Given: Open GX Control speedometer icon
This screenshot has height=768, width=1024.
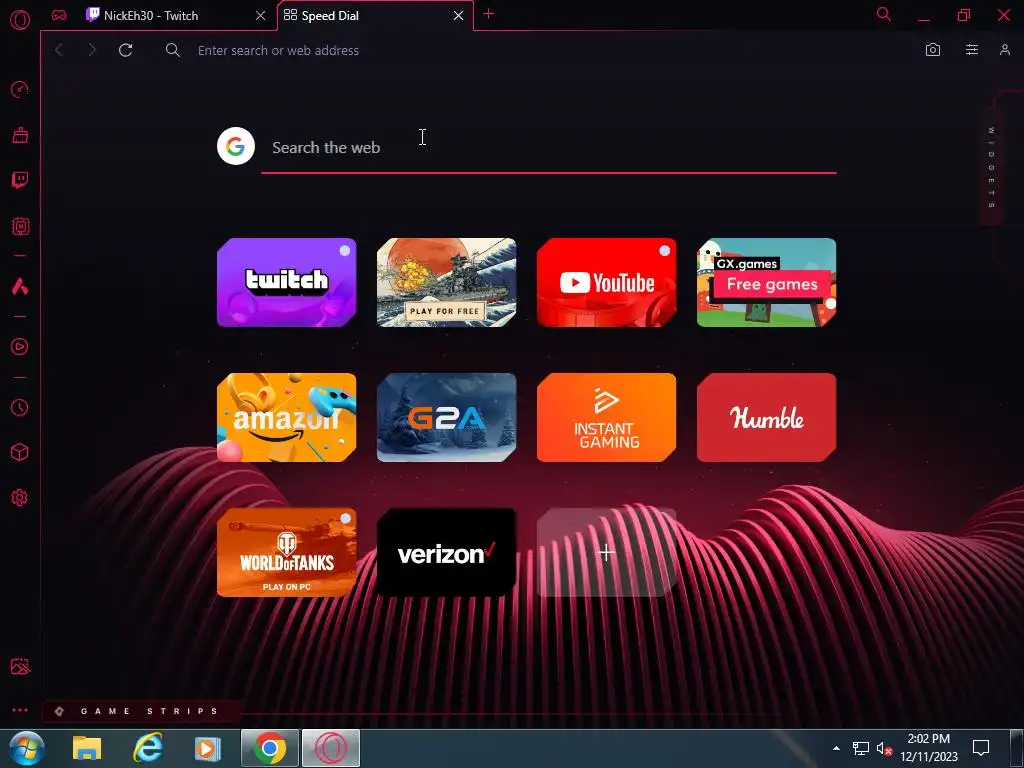Looking at the screenshot, I should pos(20,89).
